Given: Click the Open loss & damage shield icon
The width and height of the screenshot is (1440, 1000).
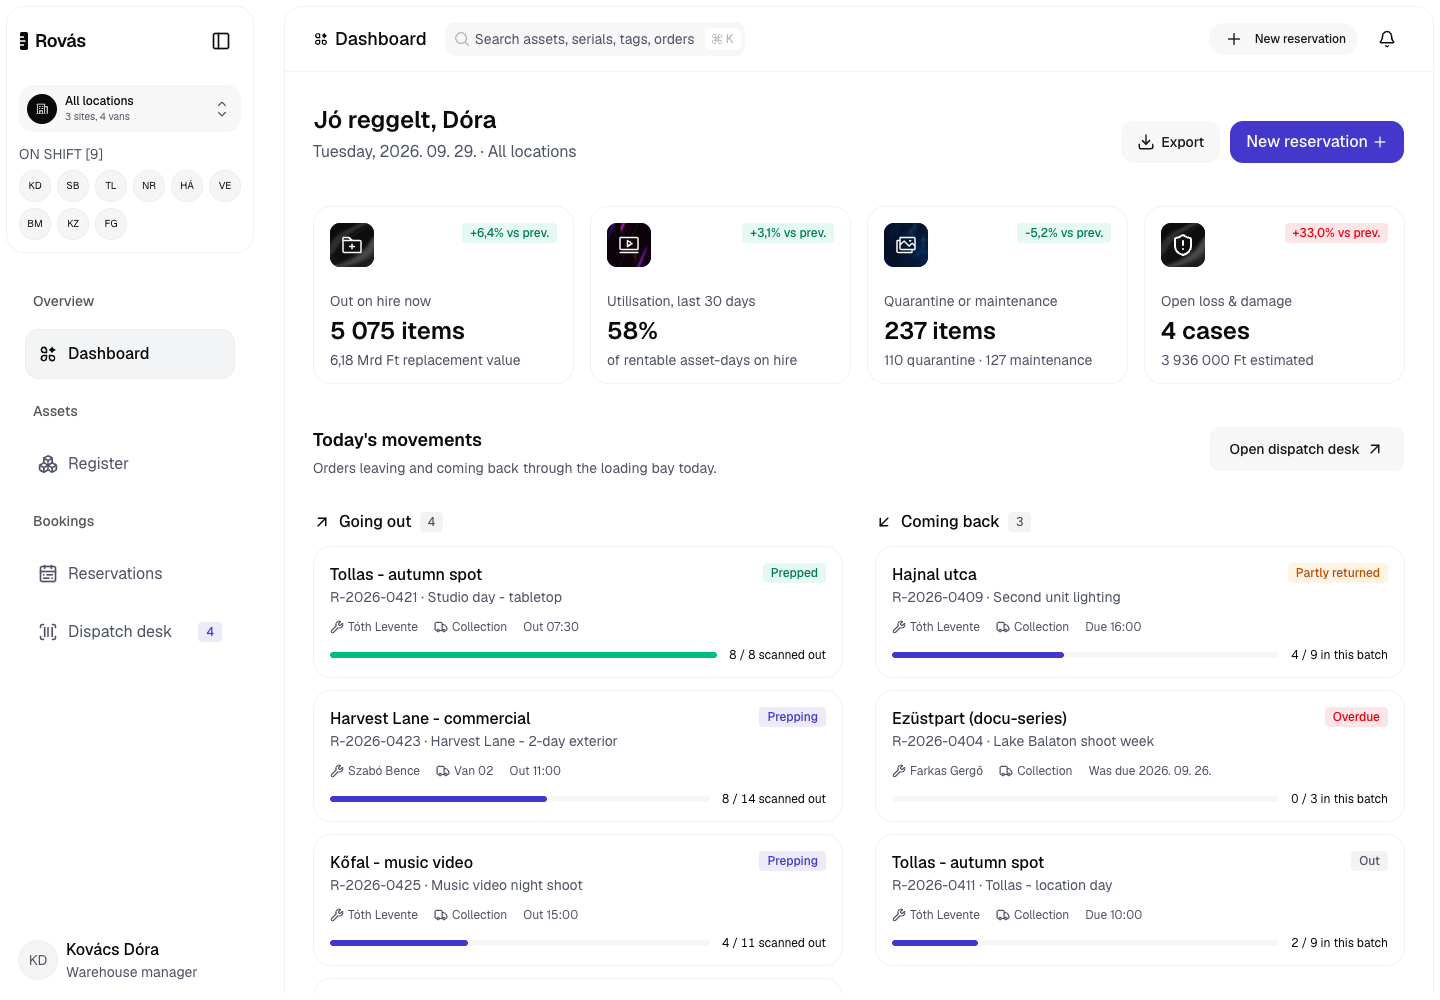Looking at the screenshot, I should tap(1183, 245).
